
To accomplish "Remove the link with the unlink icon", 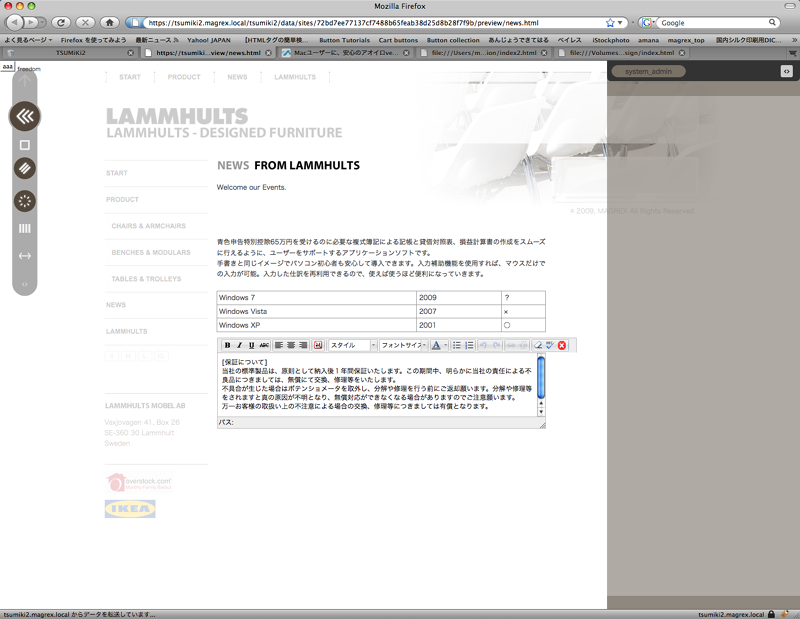I will point(523,345).
